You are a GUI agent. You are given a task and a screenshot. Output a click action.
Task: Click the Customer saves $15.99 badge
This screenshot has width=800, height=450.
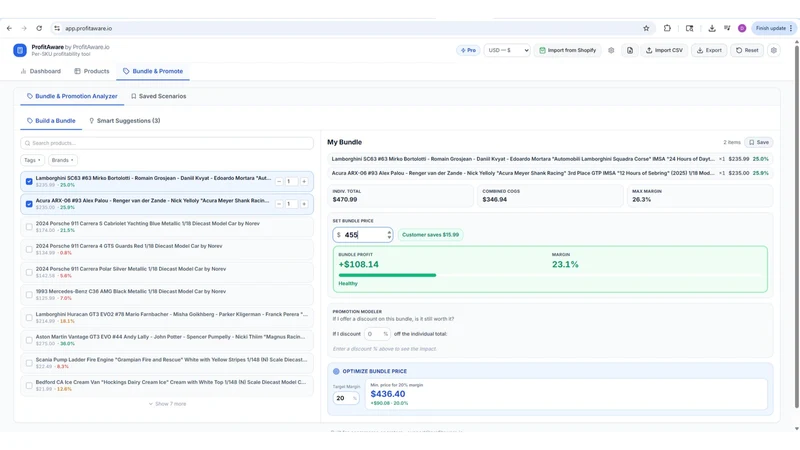click(430, 235)
